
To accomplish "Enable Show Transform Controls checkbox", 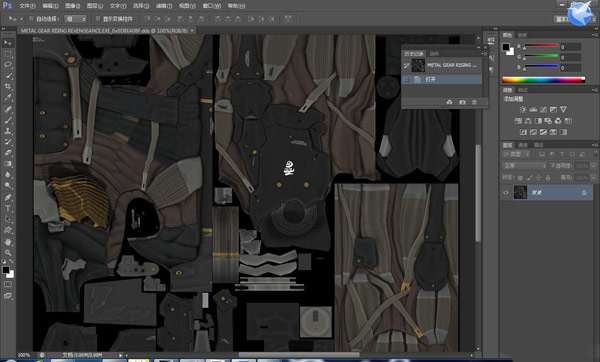I will (98, 18).
